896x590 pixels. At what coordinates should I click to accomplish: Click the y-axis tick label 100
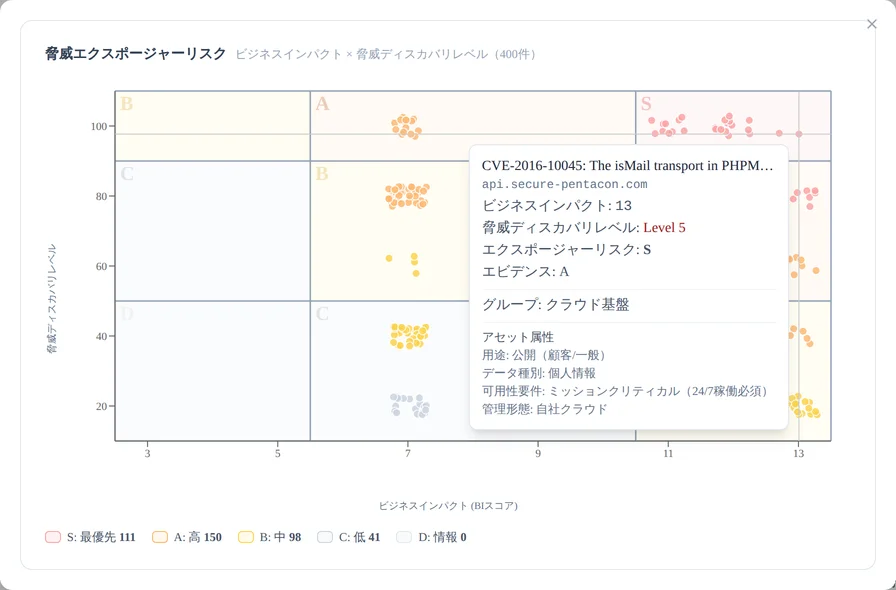point(99,126)
